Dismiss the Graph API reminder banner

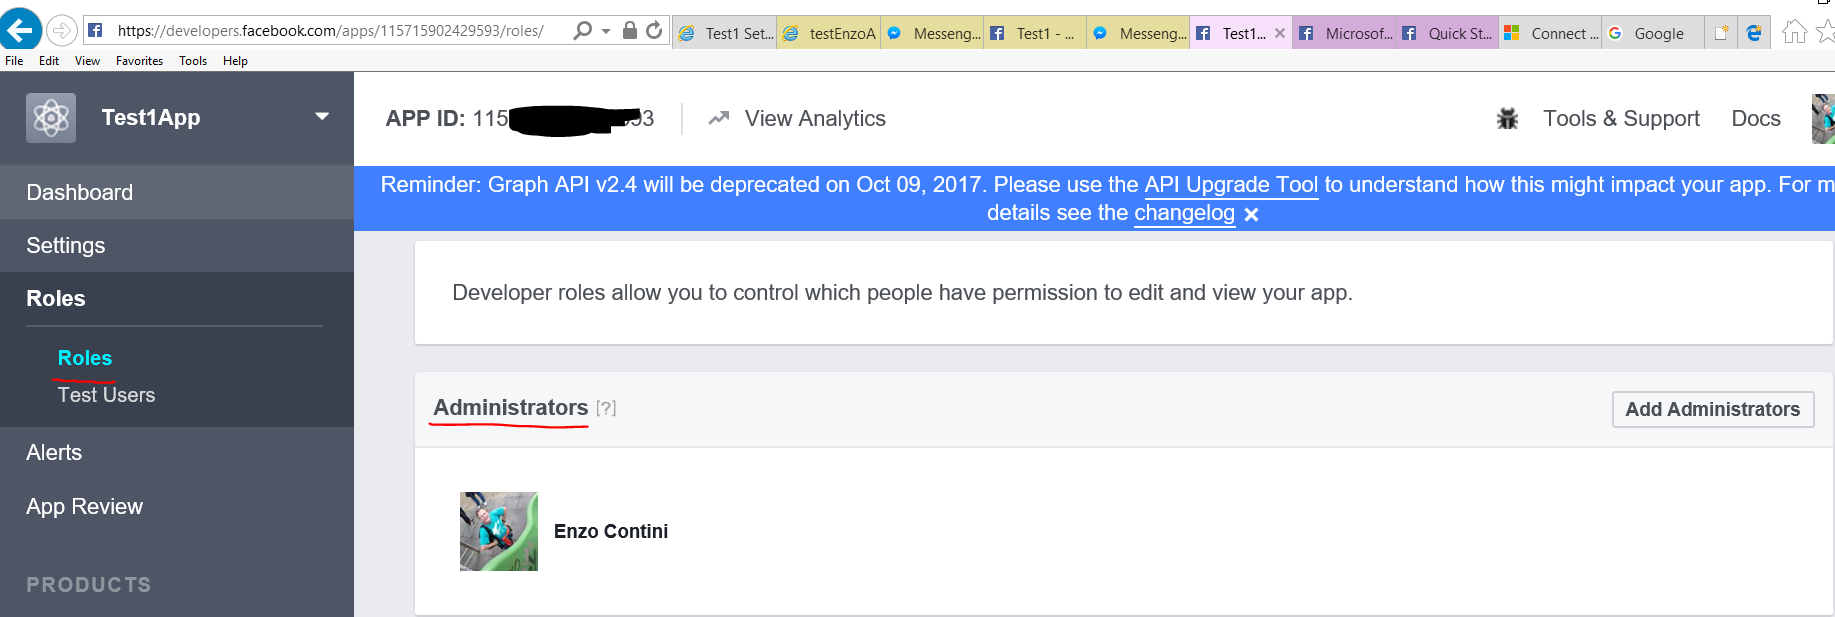[1251, 215]
